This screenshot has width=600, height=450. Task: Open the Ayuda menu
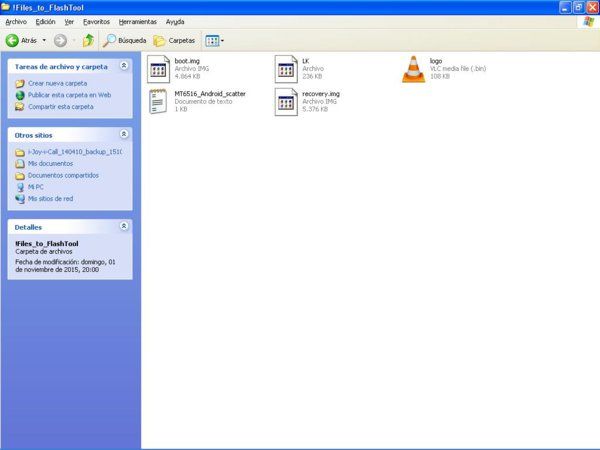click(x=175, y=22)
